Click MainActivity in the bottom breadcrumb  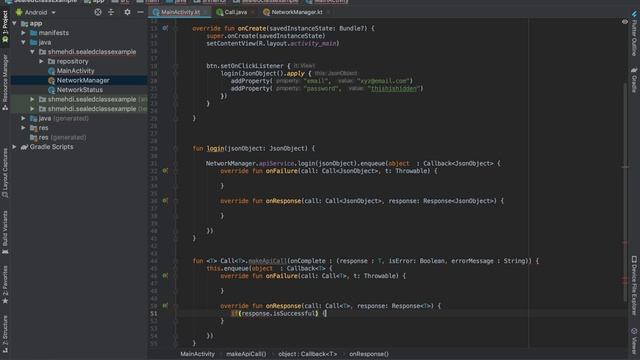click(x=198, y=354)
